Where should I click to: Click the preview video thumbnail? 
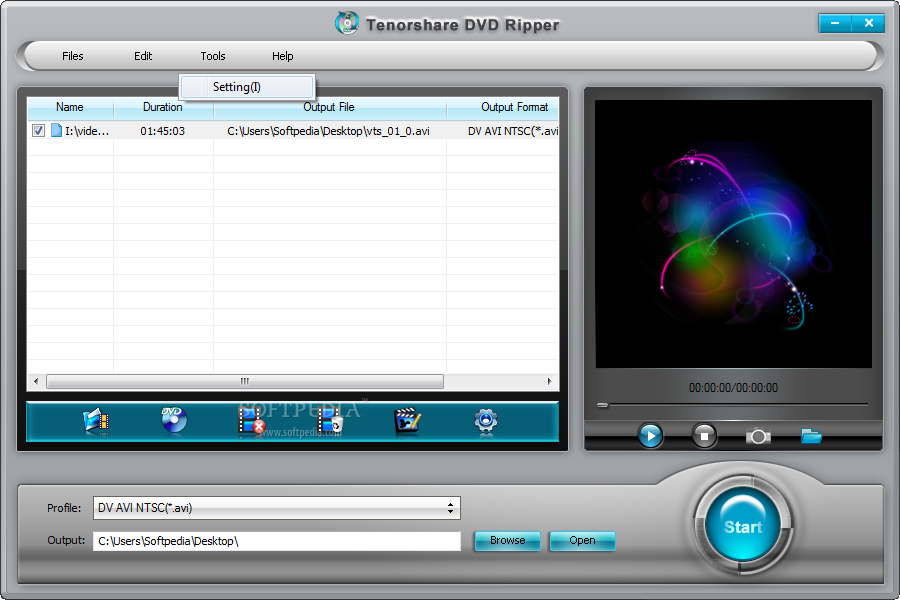click(734, 234)
